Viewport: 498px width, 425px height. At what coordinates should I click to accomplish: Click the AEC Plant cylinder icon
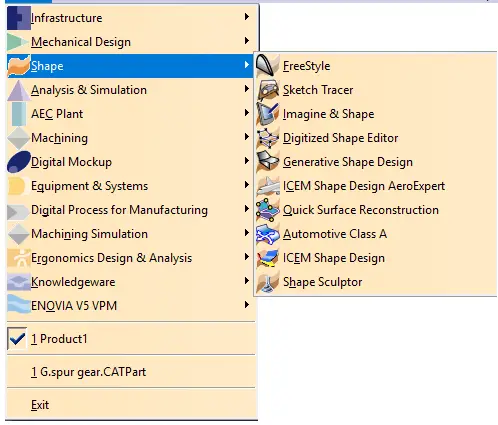tap(19, 114)
